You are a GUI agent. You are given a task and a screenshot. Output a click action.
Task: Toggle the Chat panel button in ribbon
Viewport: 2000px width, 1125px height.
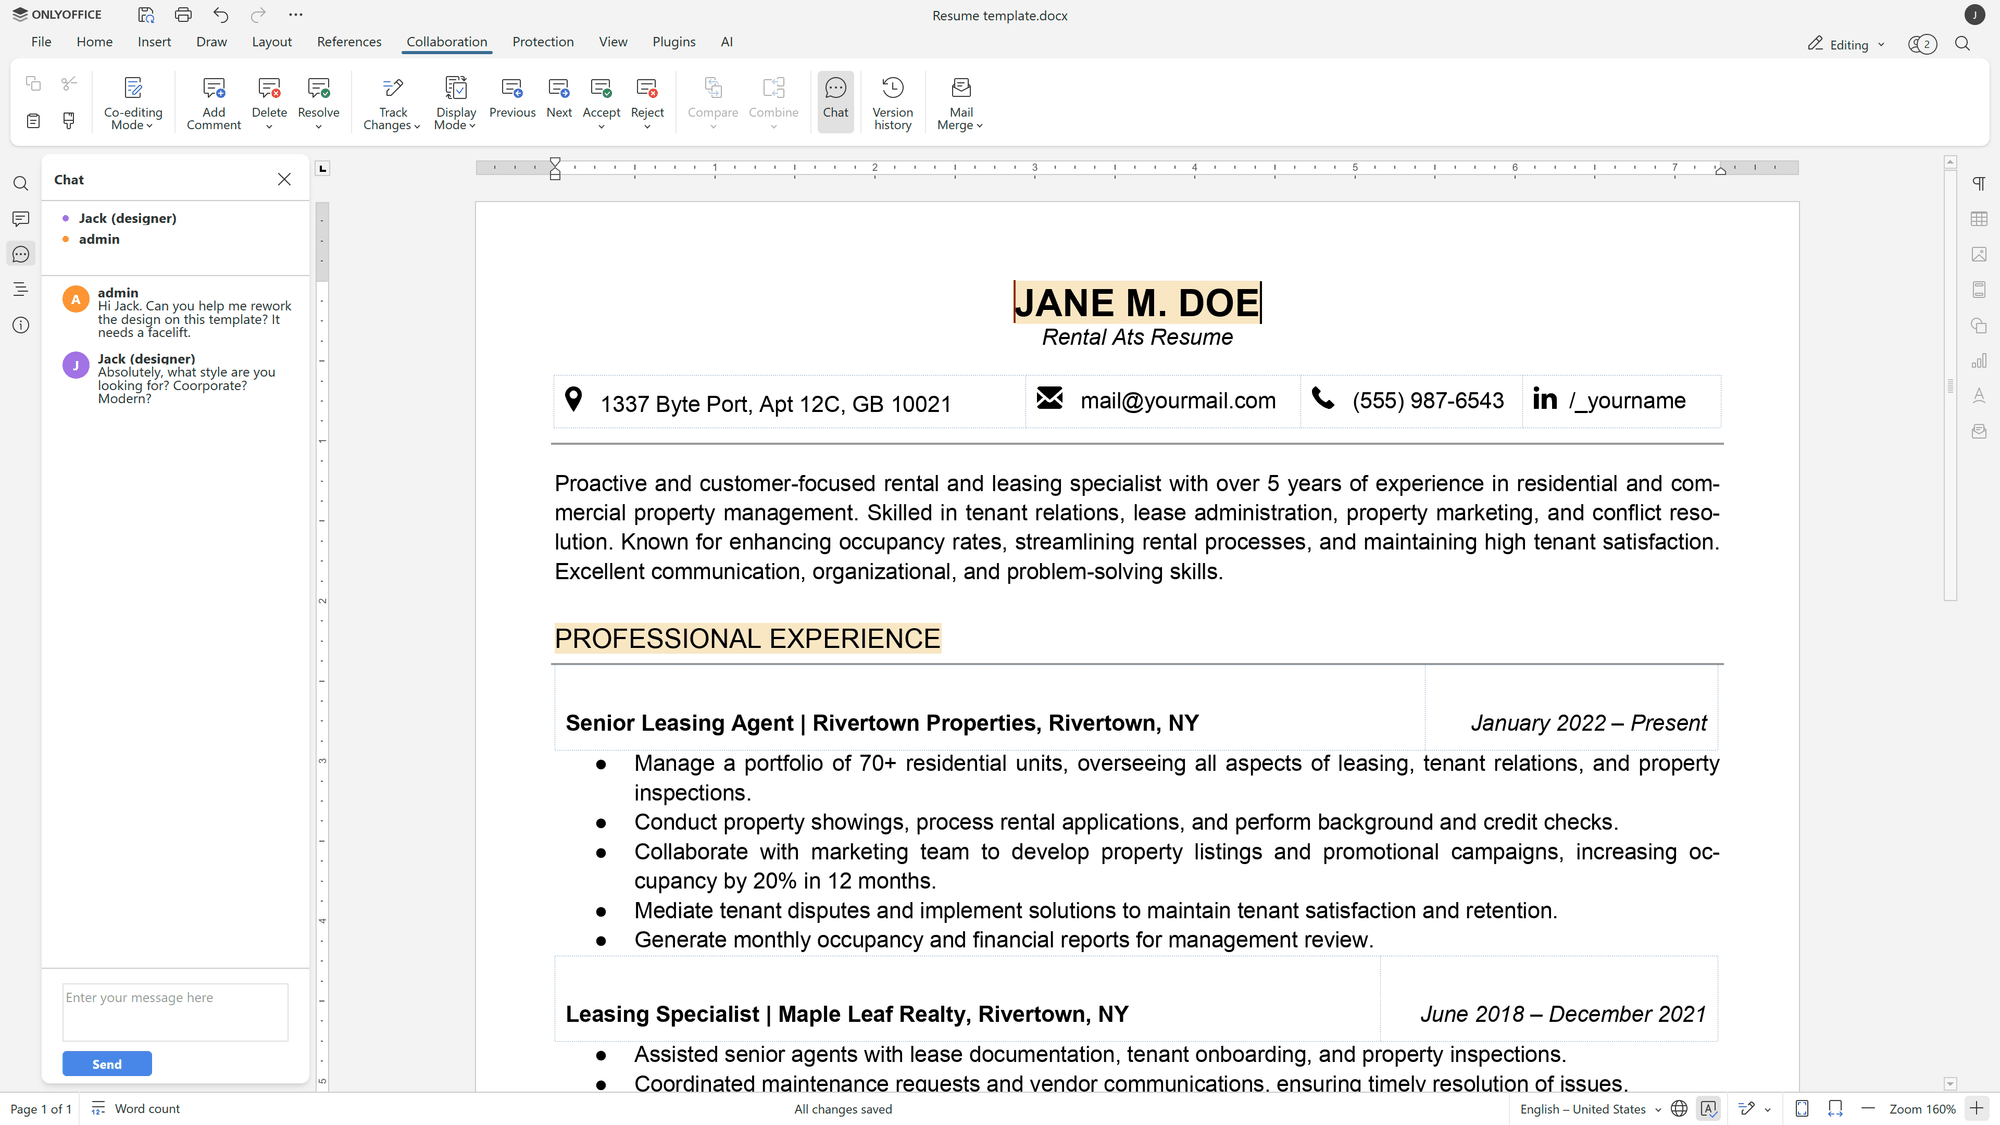(x=835, y=100)
